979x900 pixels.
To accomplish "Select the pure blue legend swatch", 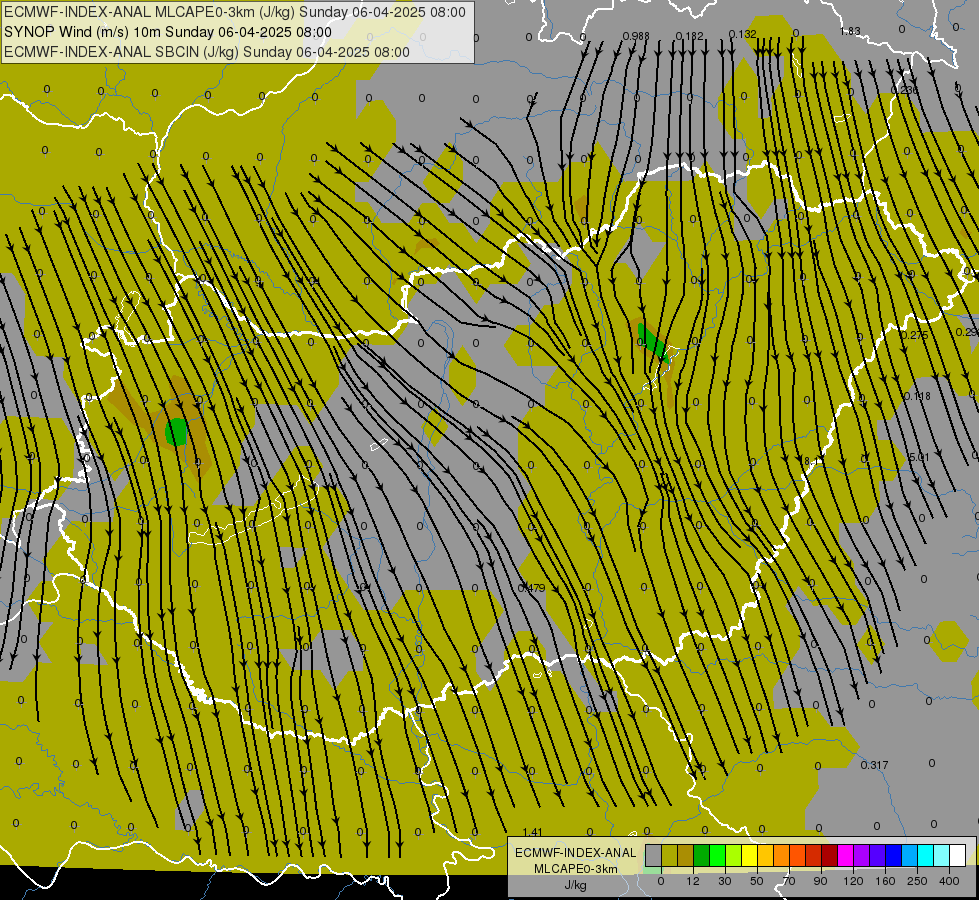I will point(894,855).
